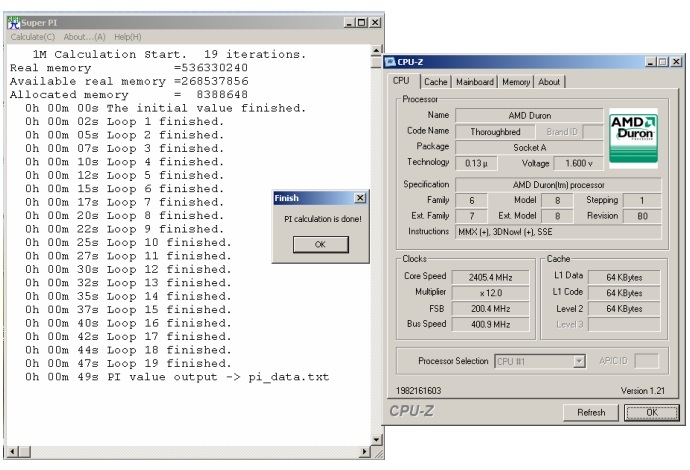Click the CPU-Z title bar icon

coord(390,62)
